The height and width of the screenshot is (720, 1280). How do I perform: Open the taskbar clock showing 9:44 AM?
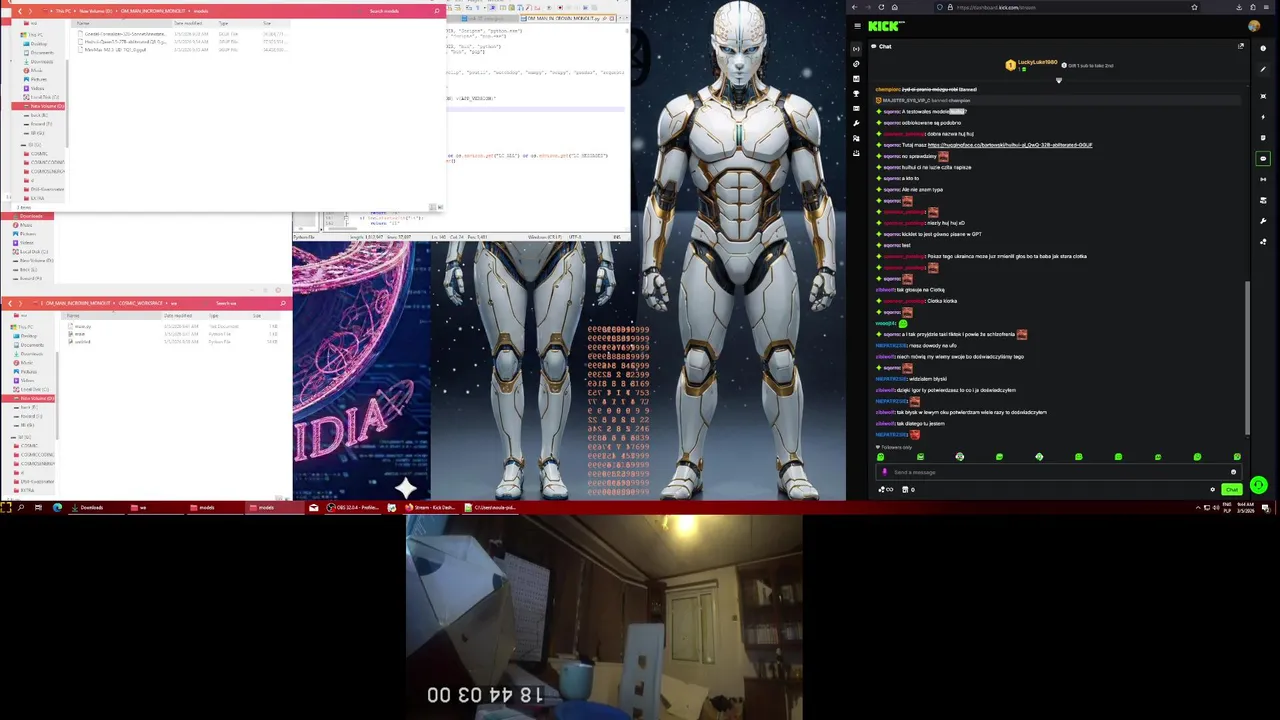click(x=1245, y=508)
